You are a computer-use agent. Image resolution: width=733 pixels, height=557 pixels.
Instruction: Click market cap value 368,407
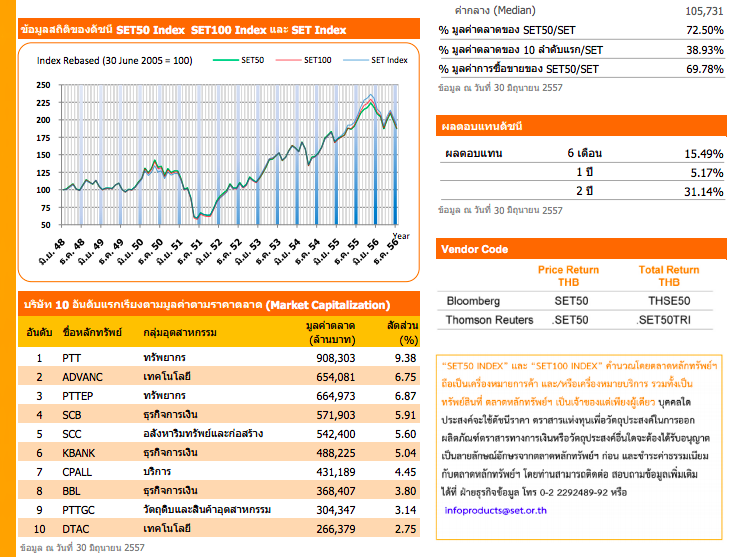click(x=336, y=491)
